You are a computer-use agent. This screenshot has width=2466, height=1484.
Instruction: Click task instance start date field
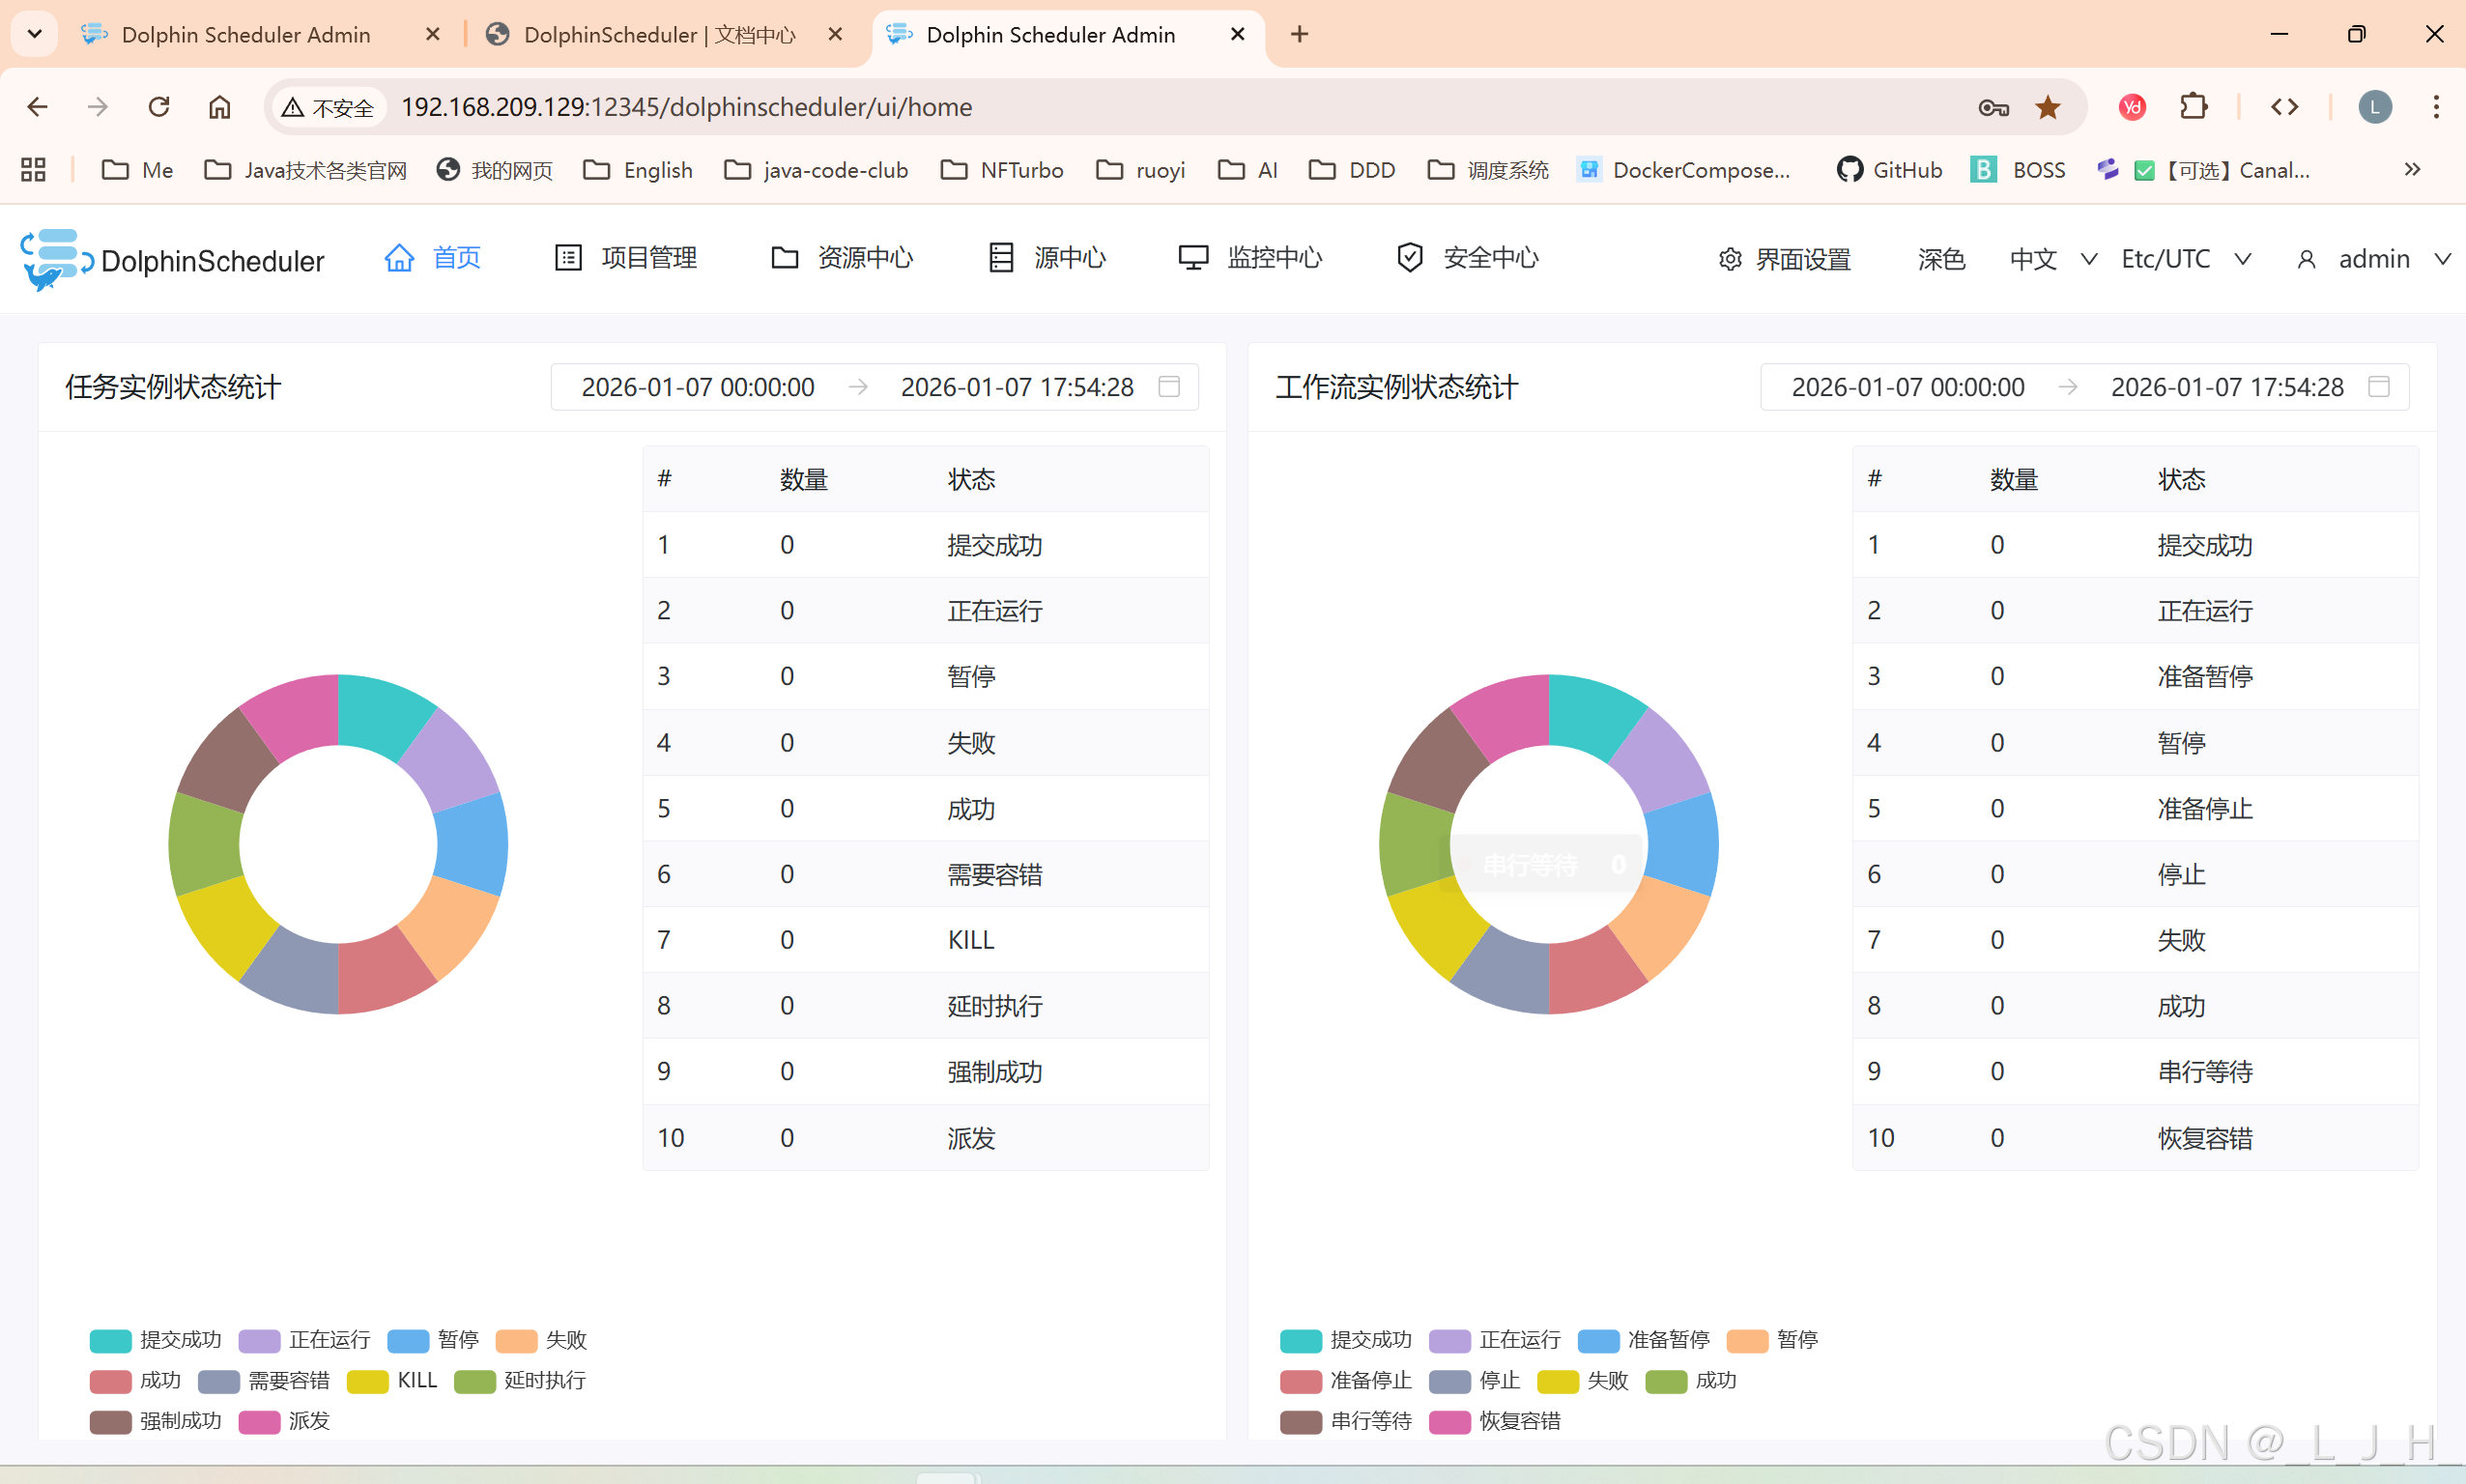697,387
